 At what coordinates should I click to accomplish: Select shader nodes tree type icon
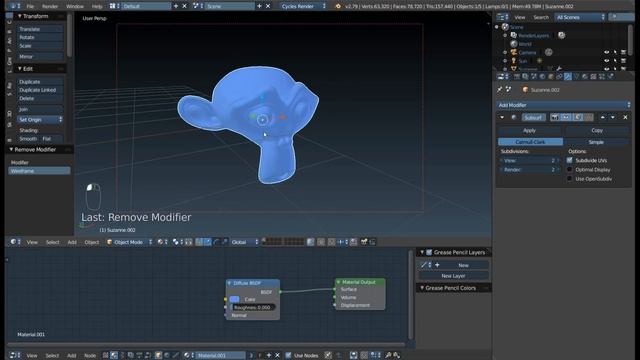click(x=114, y=355)
